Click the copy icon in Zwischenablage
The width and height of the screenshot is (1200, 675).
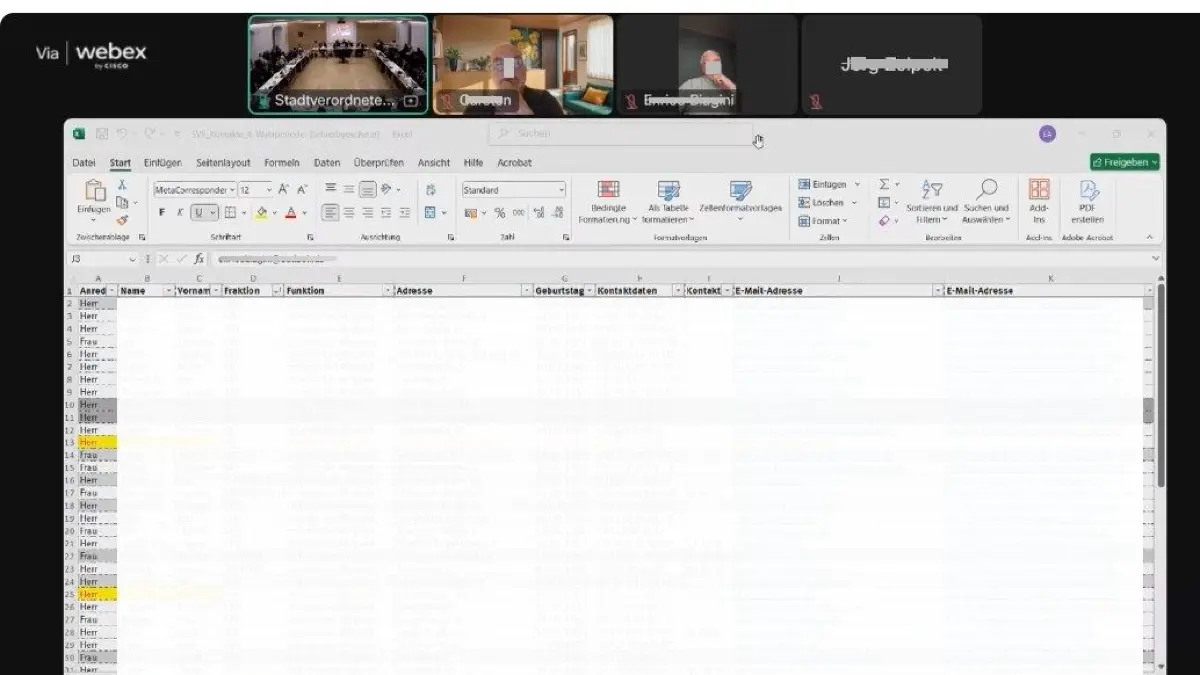[122, 202]
